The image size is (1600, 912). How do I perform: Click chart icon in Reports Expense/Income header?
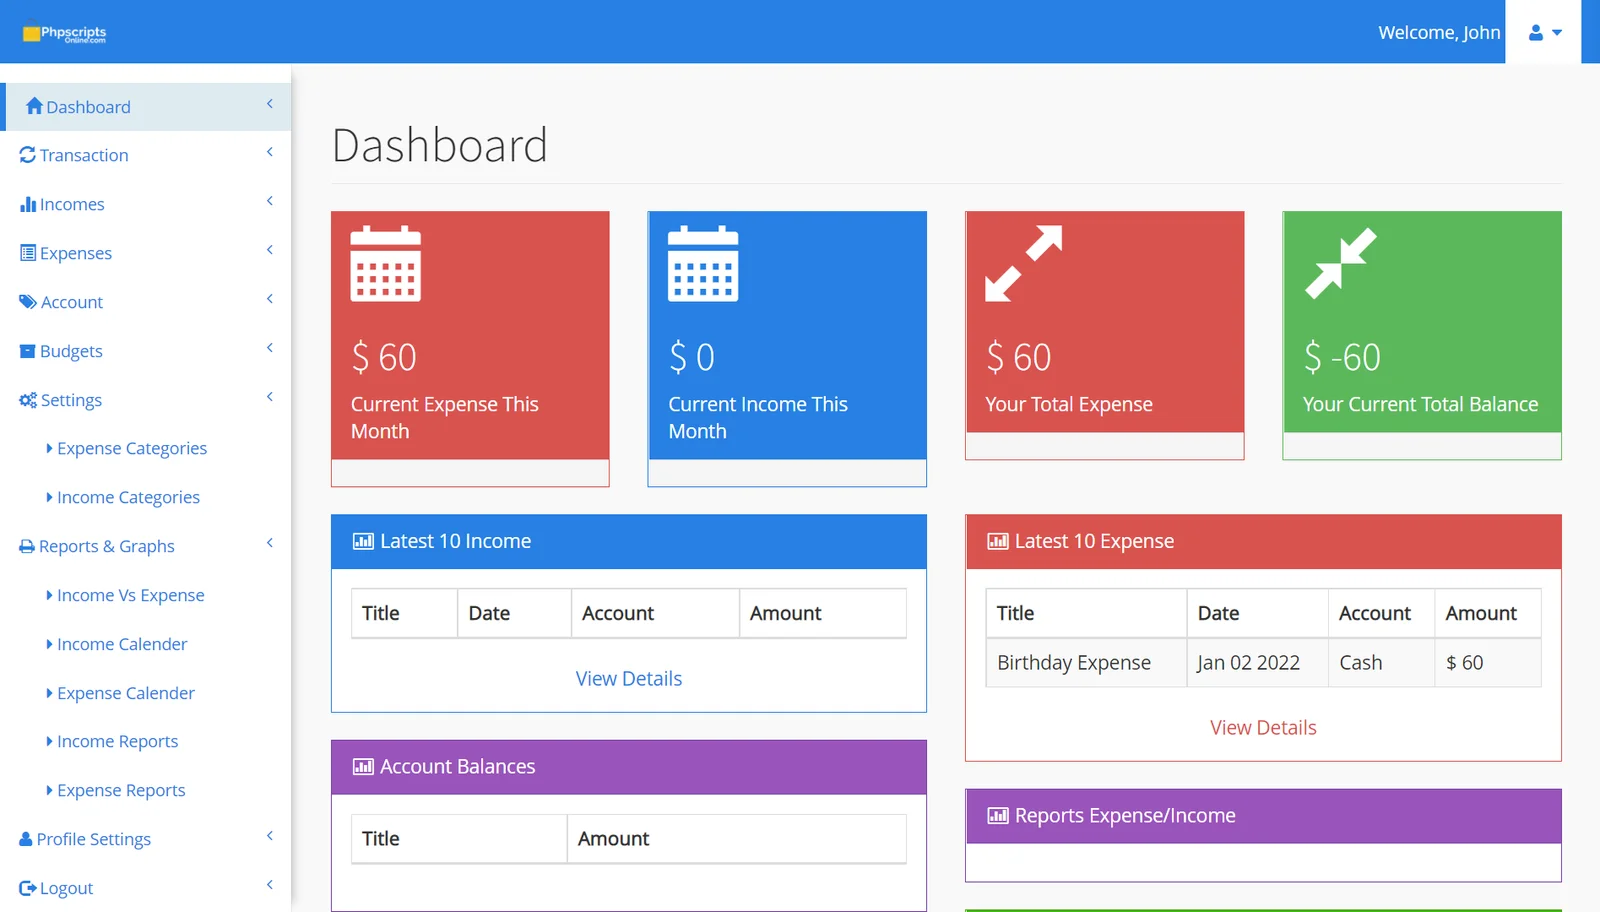pos(997,816)
